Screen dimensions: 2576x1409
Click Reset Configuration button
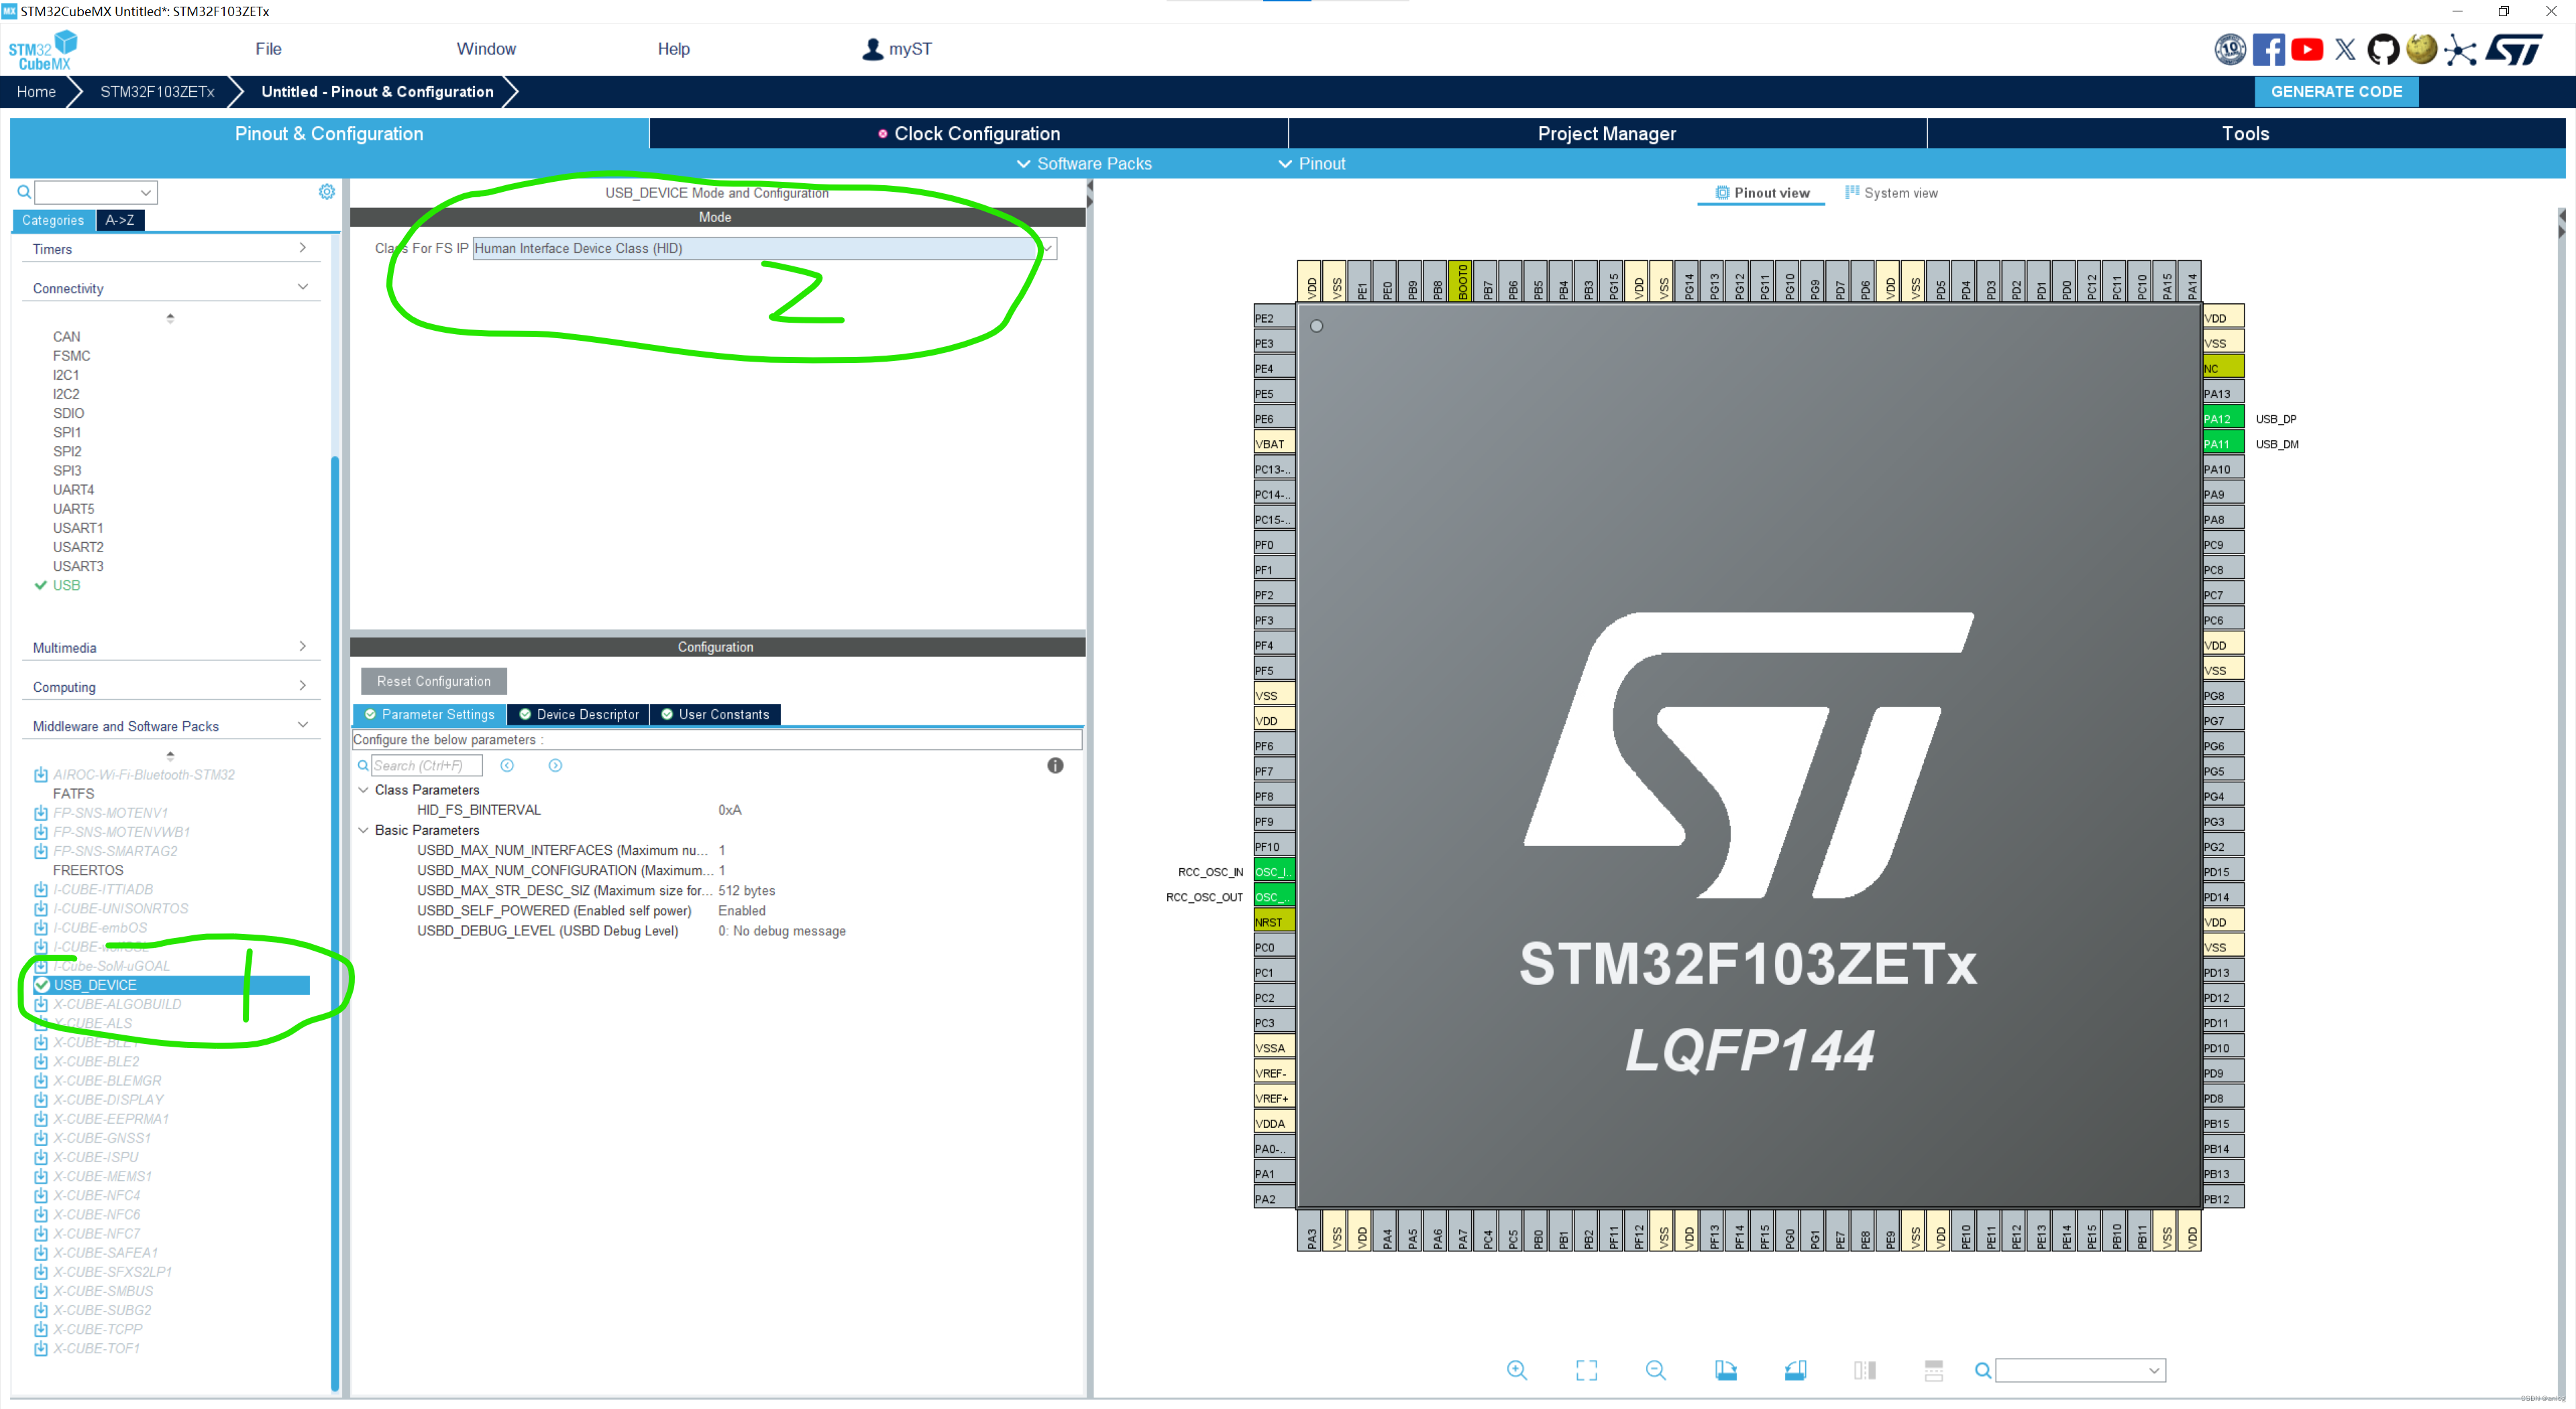click(x=434, y=681)
